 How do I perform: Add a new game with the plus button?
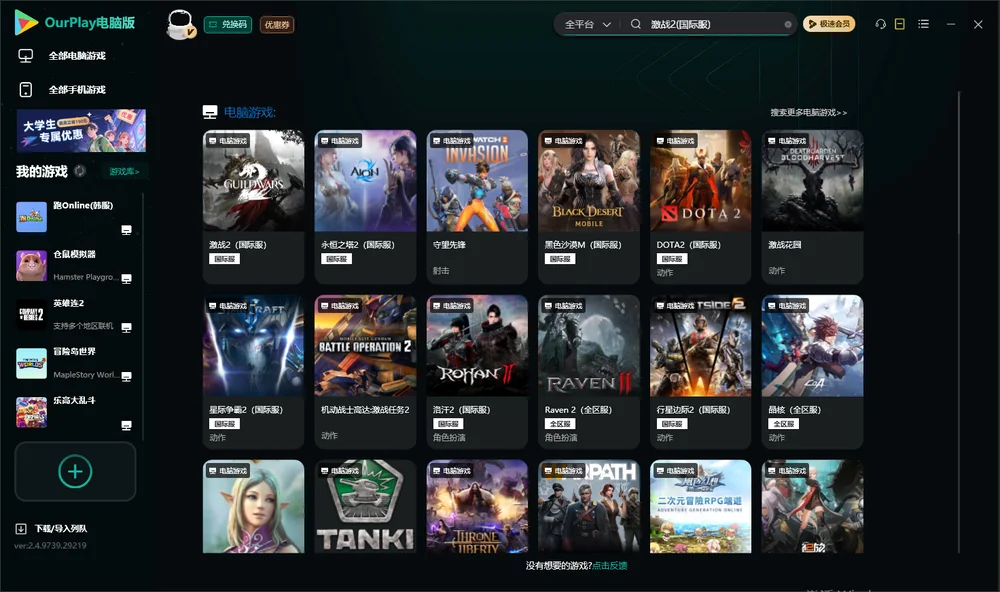click(x=75, y=471)
